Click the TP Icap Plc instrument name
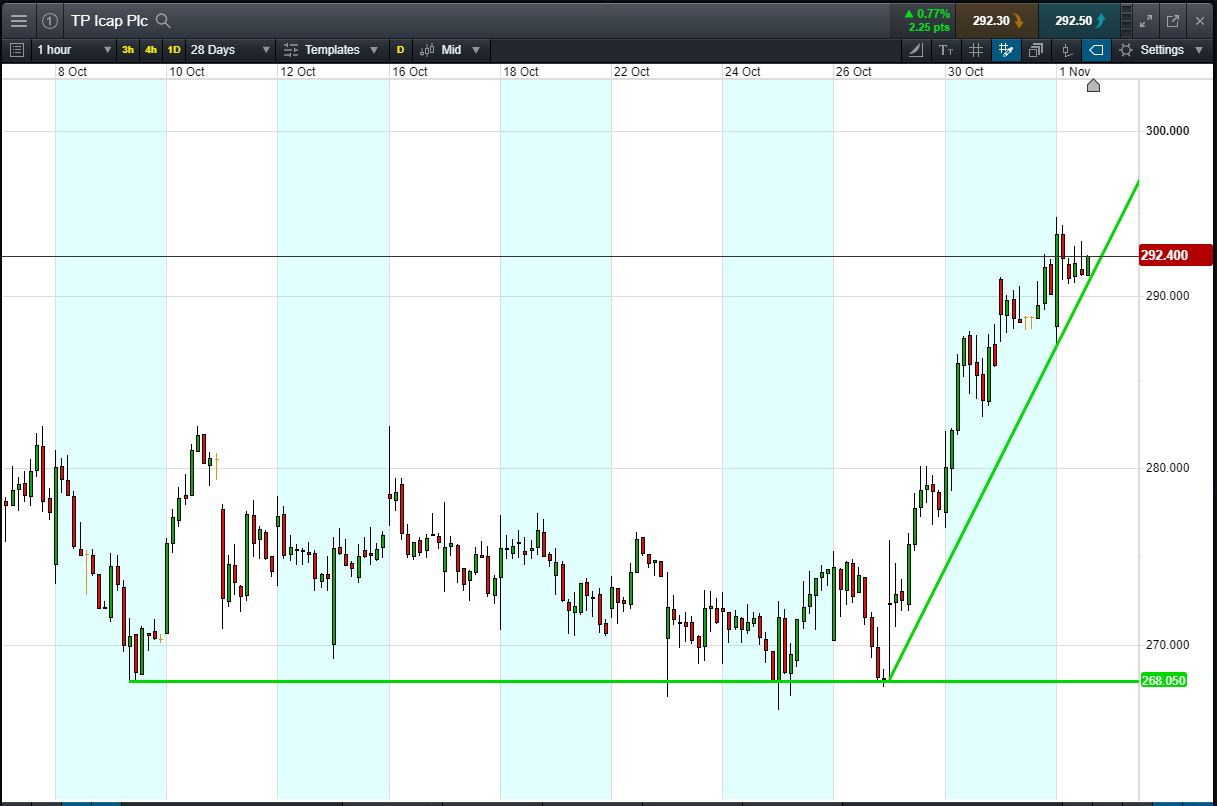1217x806 pixels. tap(109, 20)
